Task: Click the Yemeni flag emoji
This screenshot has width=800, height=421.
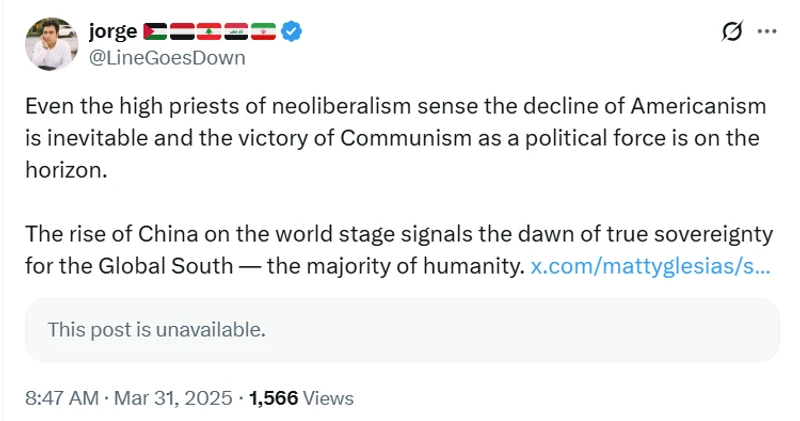Action: point(183,32)
